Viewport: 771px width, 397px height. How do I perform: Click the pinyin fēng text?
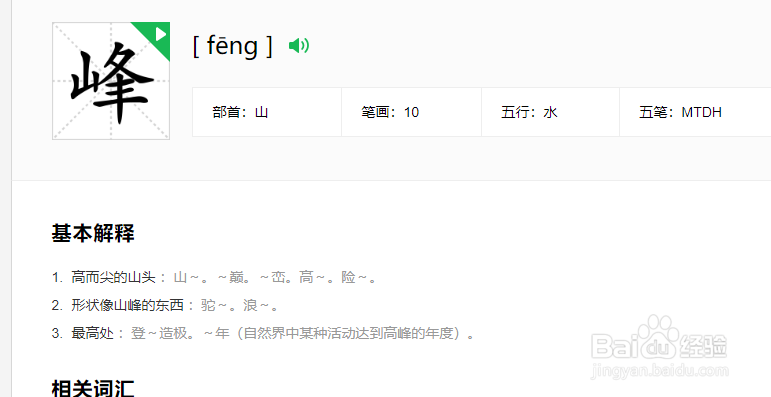click(232, 46)
